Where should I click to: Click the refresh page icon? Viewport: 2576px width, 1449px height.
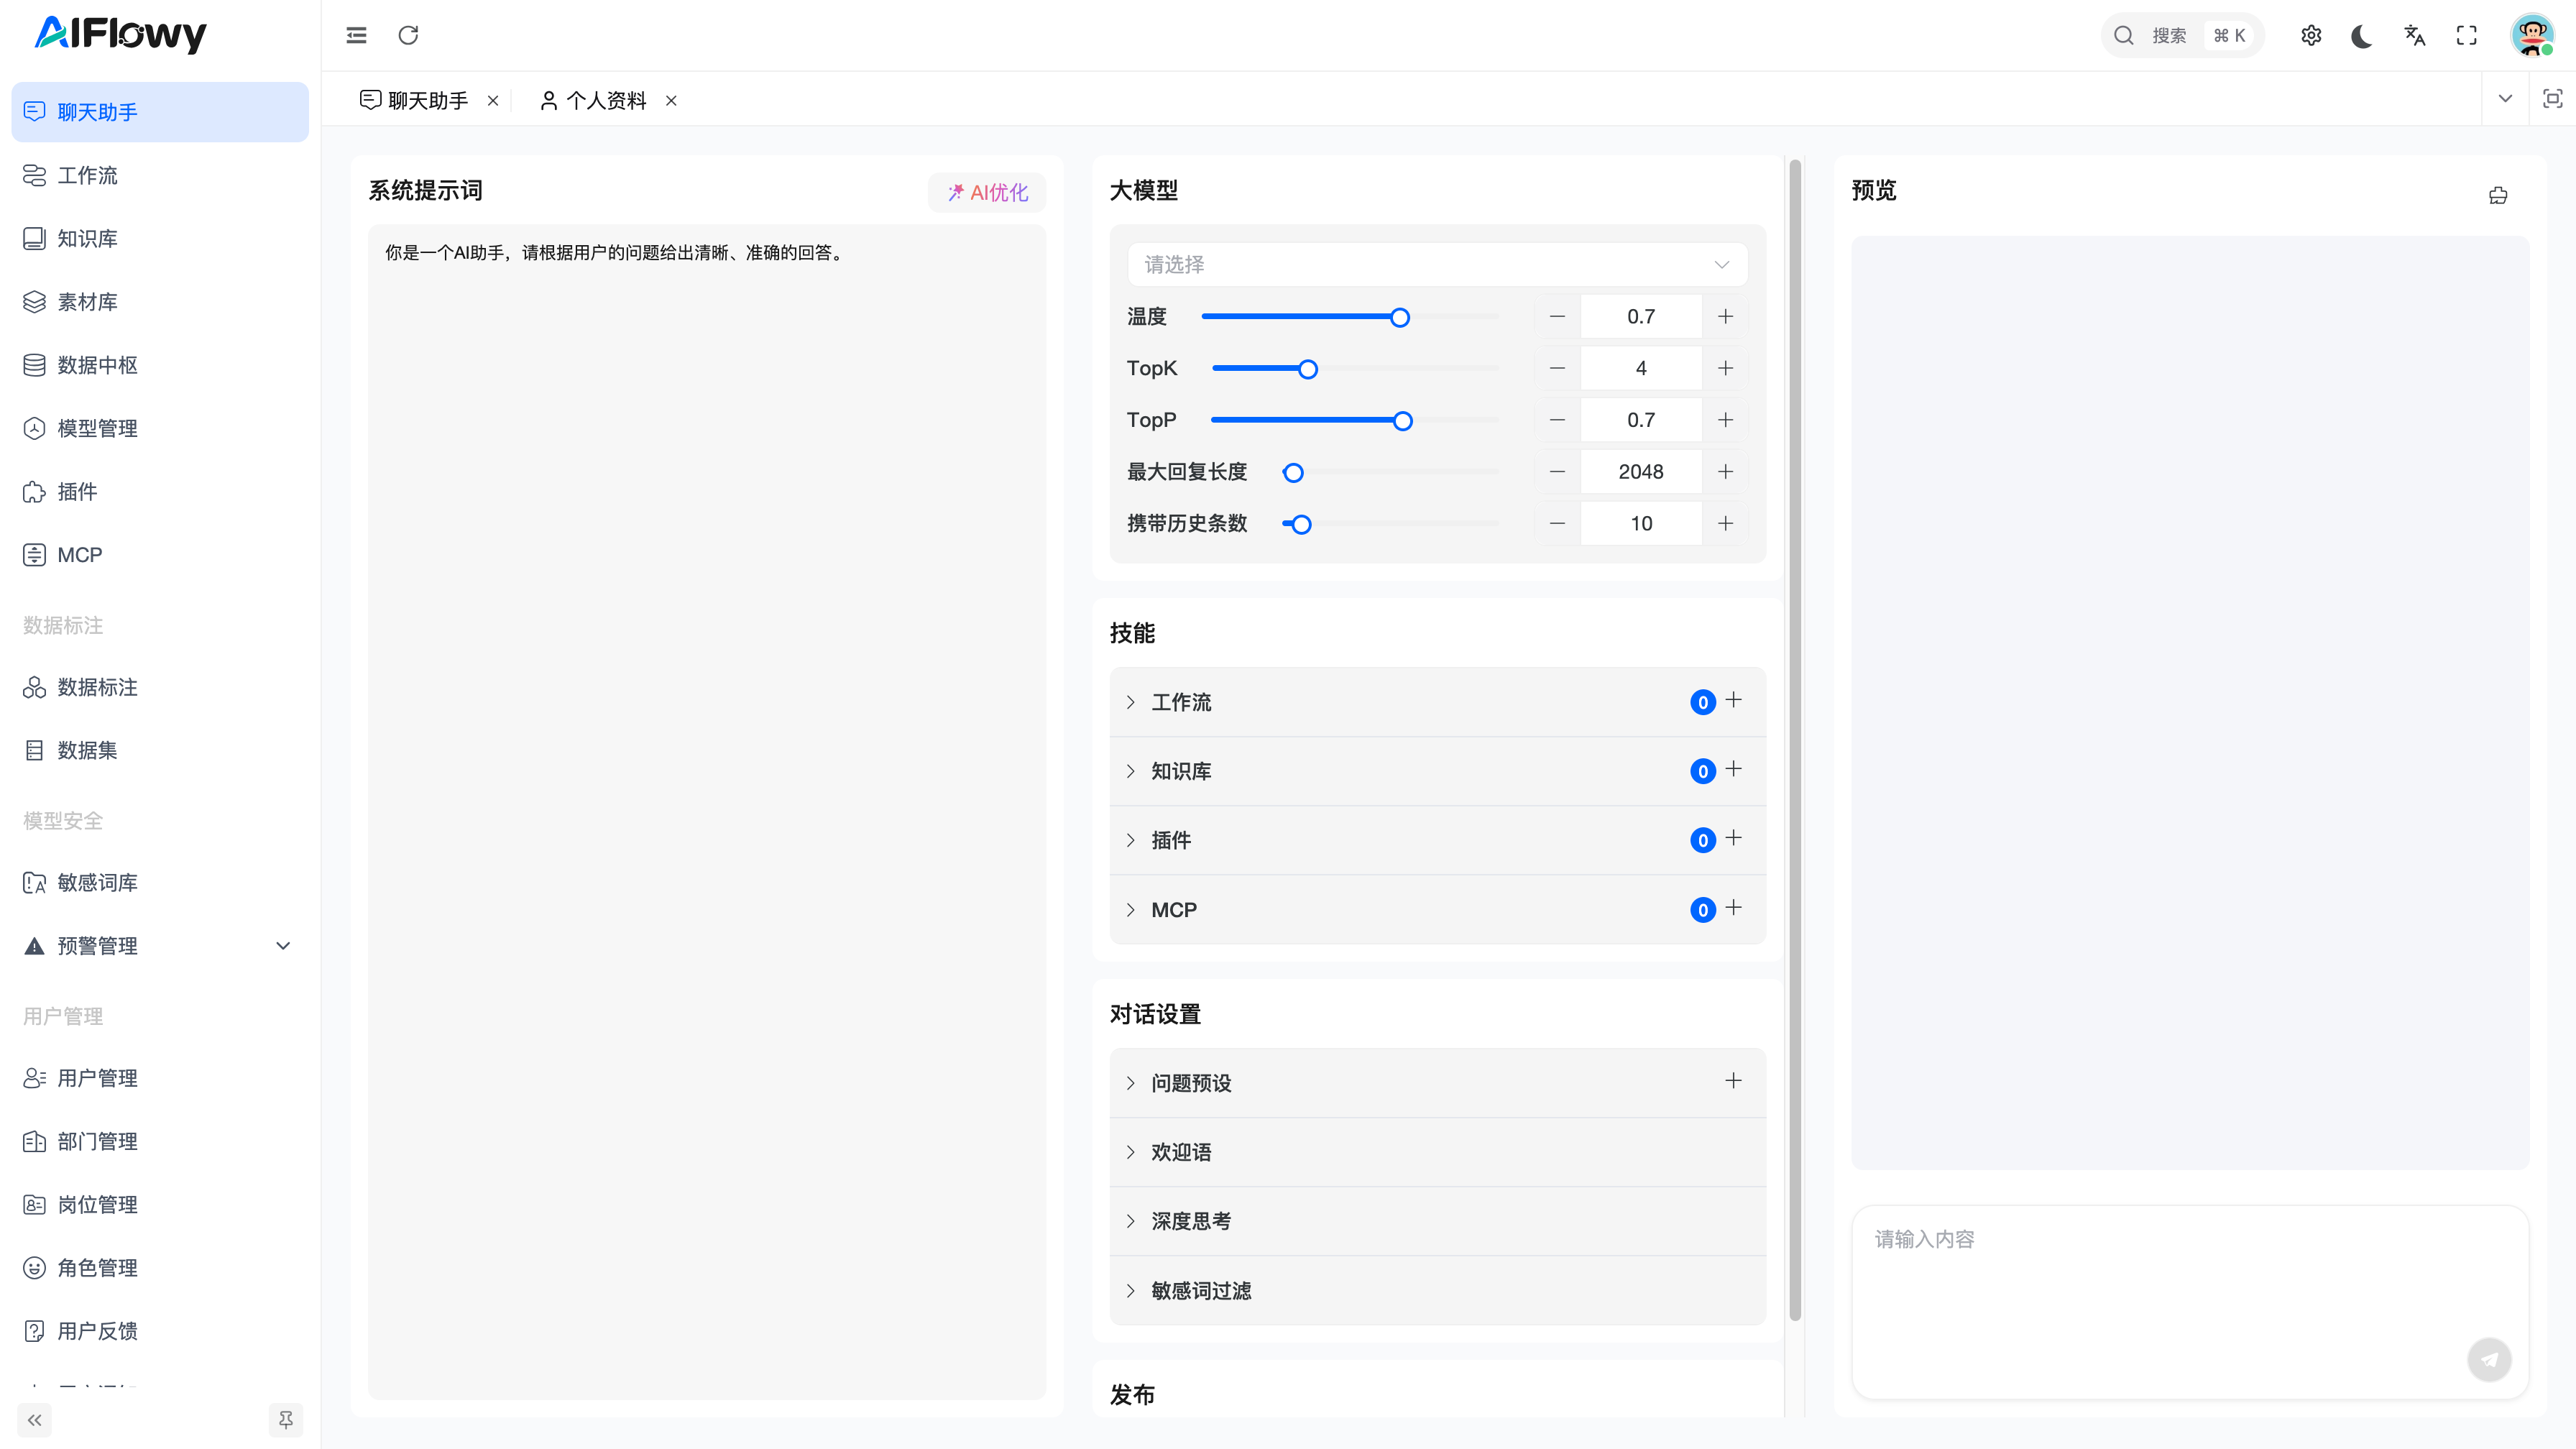[x=408, y=36]
